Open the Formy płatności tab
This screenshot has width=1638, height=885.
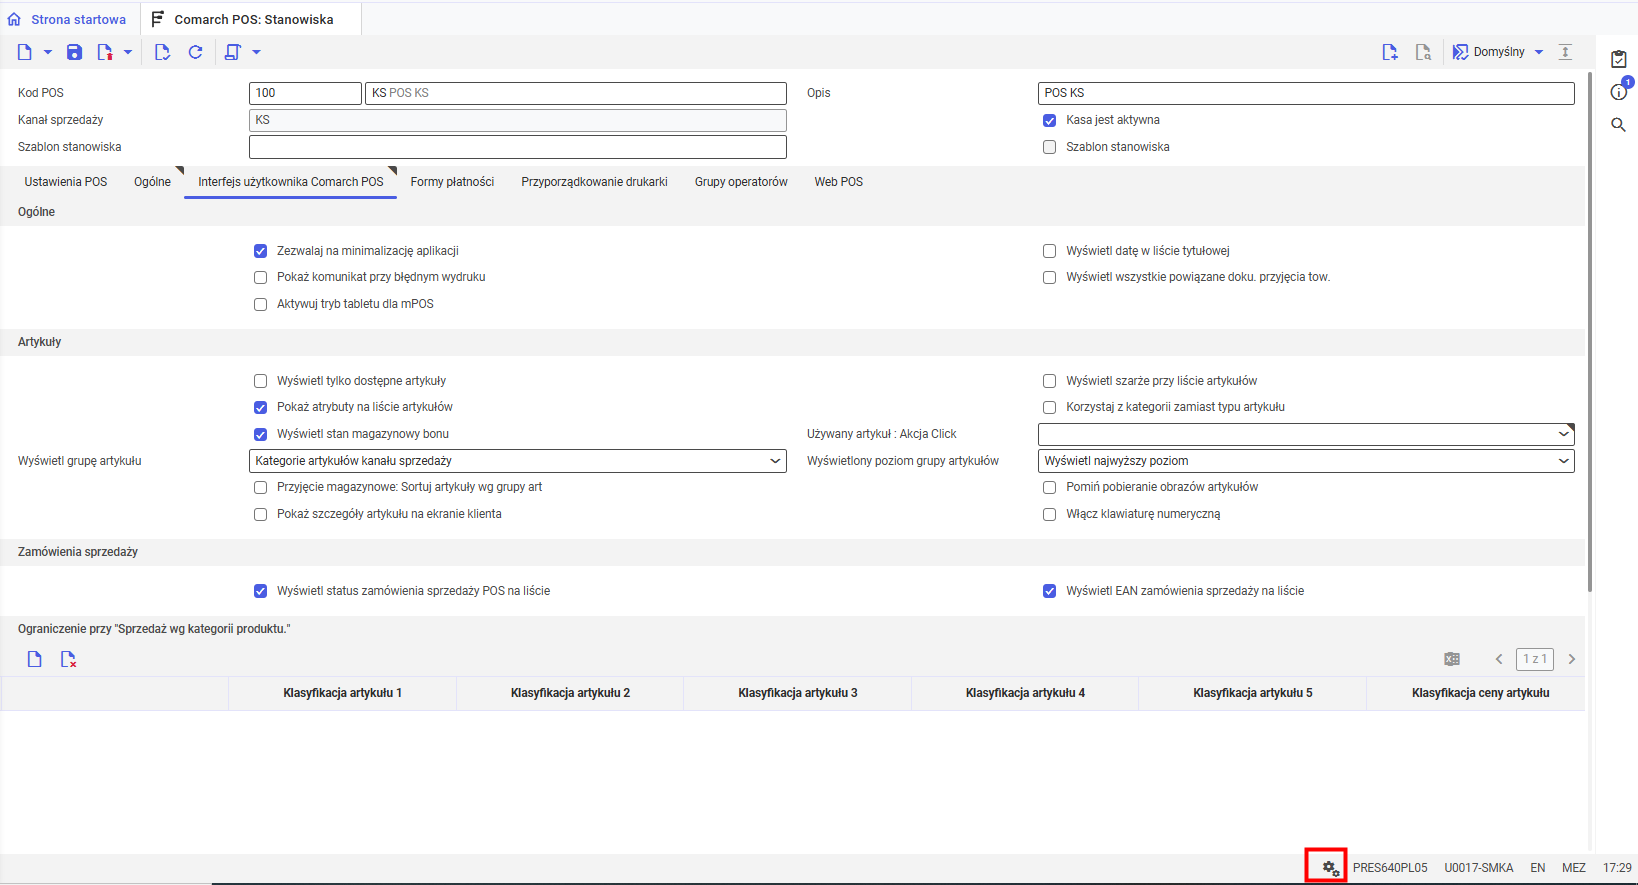(x=452, y=182)
